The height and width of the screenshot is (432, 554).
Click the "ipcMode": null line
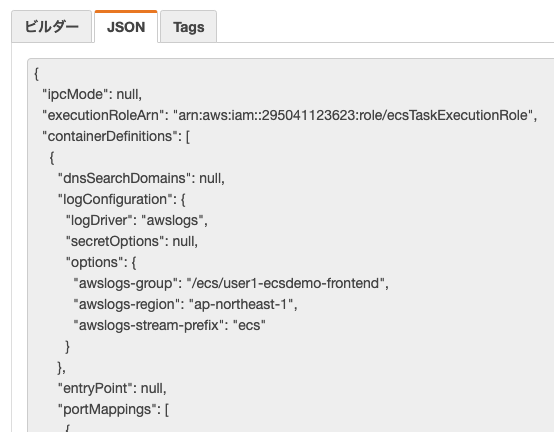tap(92, 94)
